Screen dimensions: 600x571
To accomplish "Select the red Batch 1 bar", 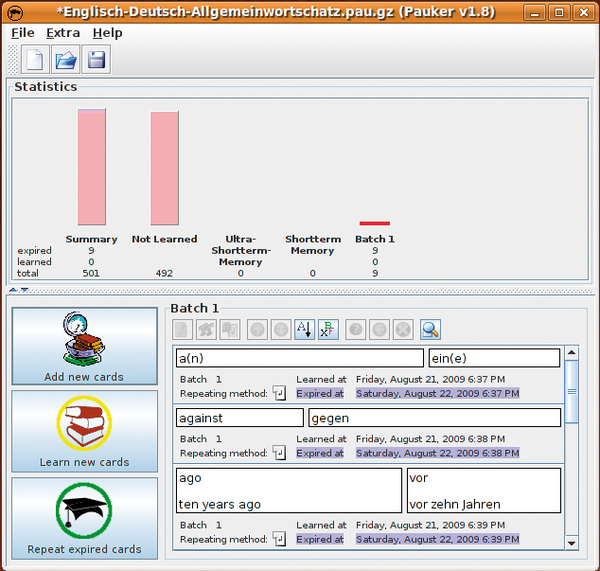I will click(374, 223).
